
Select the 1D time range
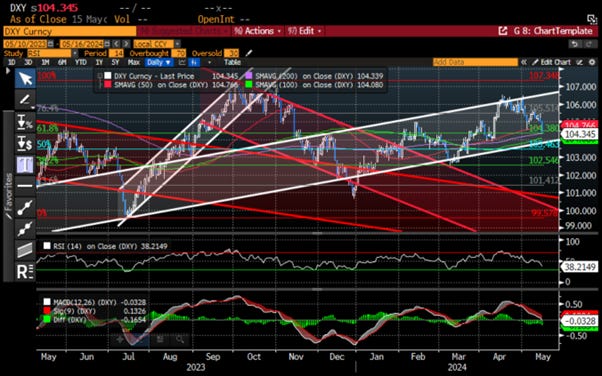coord(12,62)
